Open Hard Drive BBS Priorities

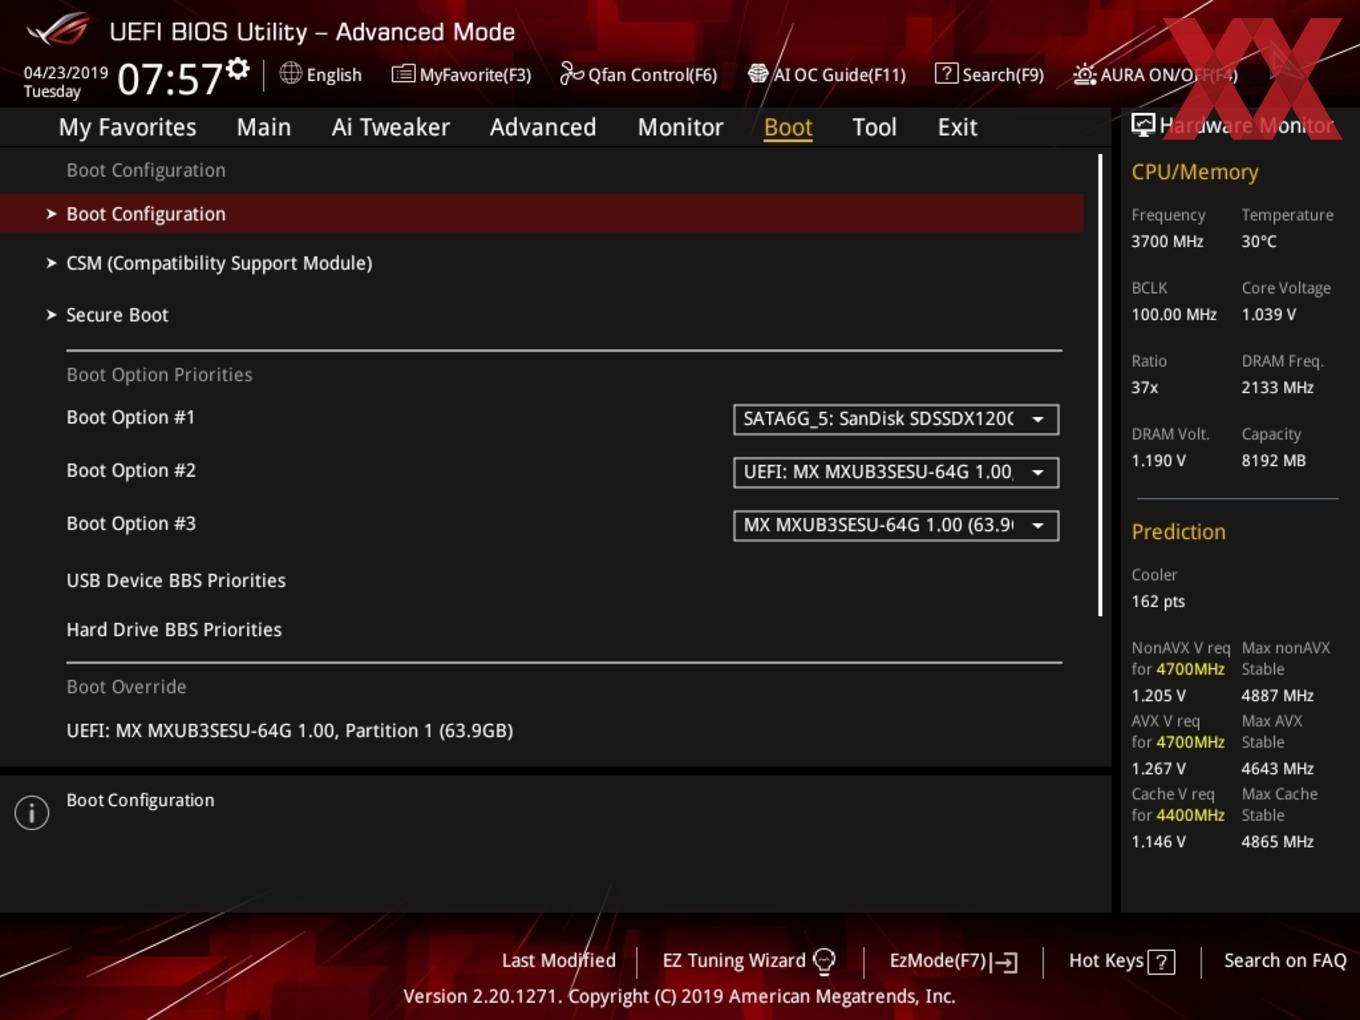[x=174, y=630]
